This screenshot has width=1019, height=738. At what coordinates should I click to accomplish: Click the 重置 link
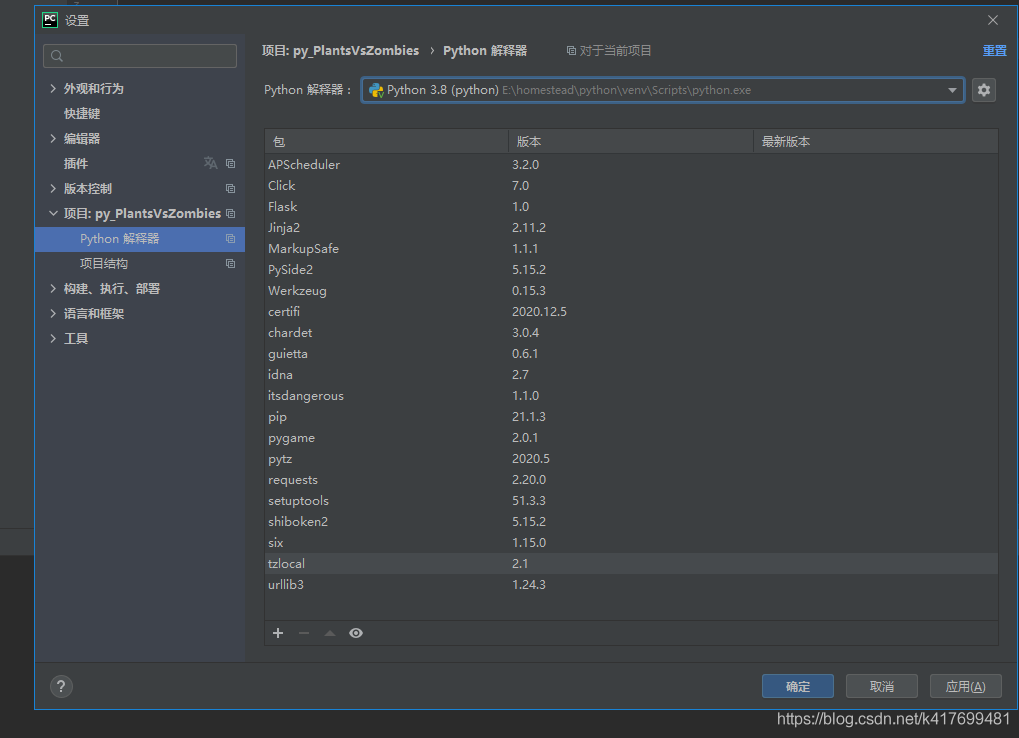click(994, 51)
